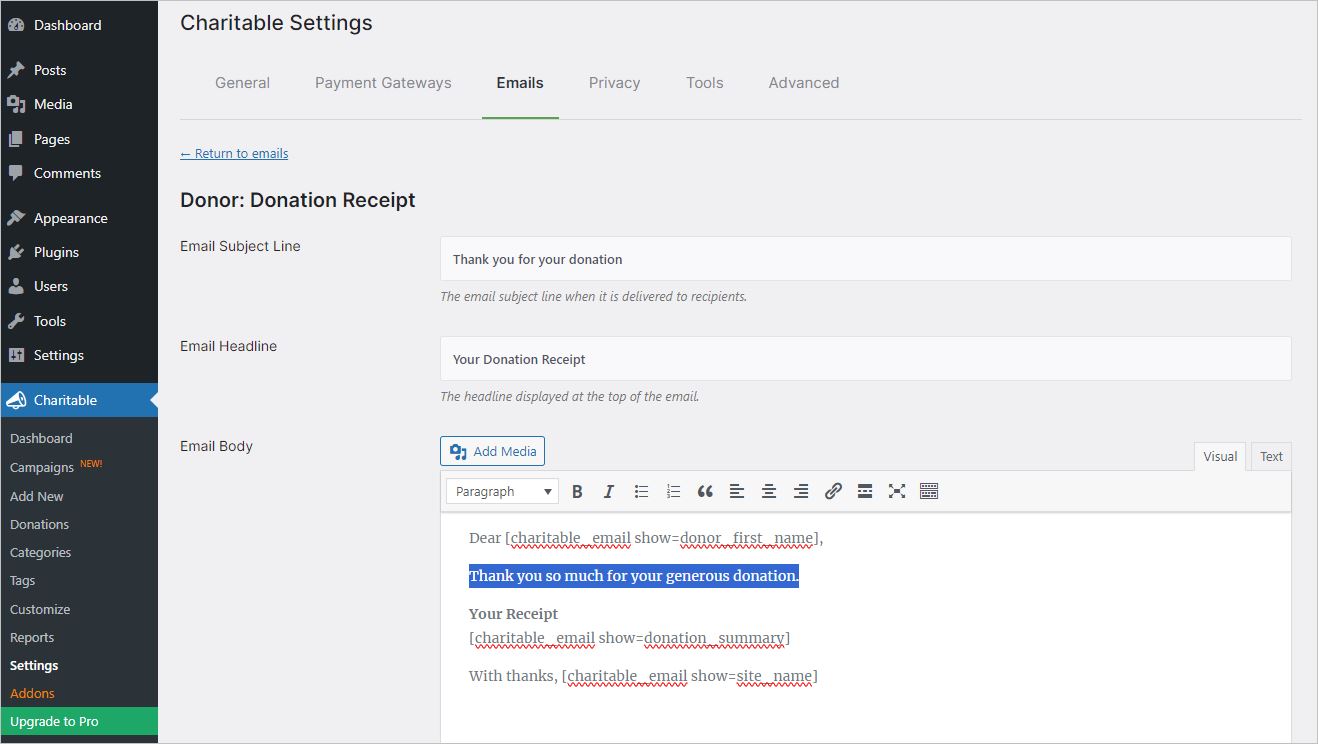This screenshot has width=1318, height=744.
Task: Insert a bulleted list
Action: pos(641,491)
